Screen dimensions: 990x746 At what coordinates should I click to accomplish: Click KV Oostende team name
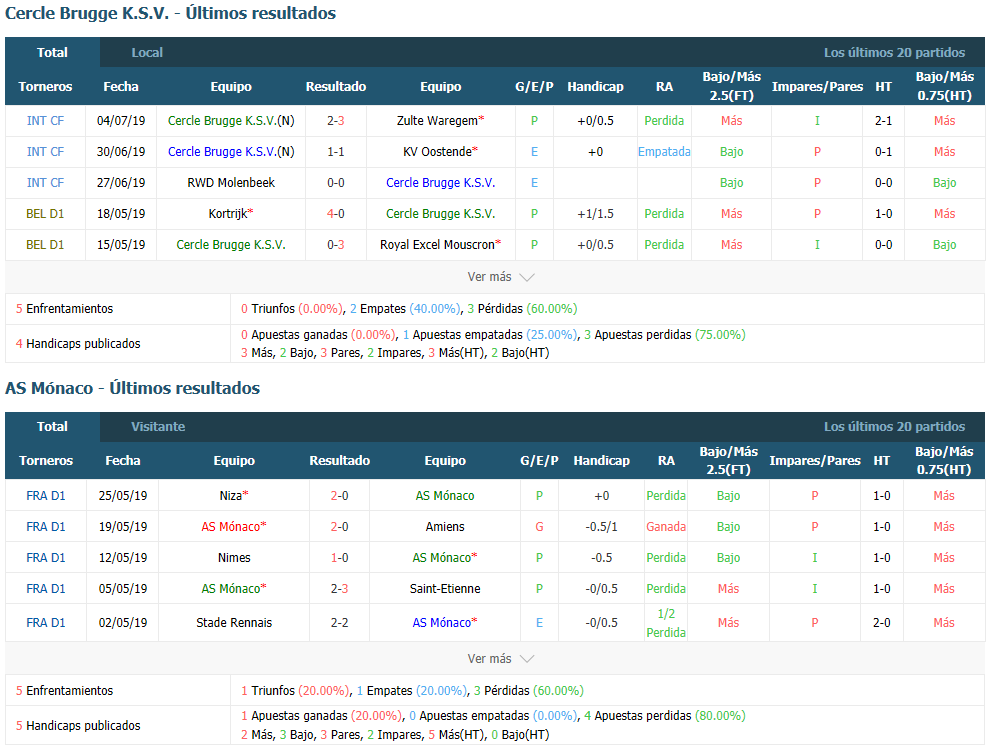tap(438, 151)
